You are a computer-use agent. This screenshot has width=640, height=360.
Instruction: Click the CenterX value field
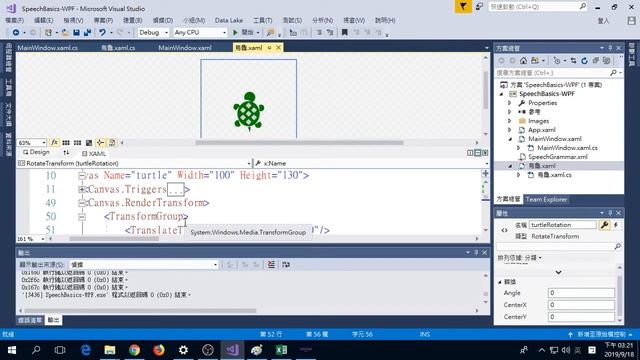pyautogui.click(x=581, y=305)
